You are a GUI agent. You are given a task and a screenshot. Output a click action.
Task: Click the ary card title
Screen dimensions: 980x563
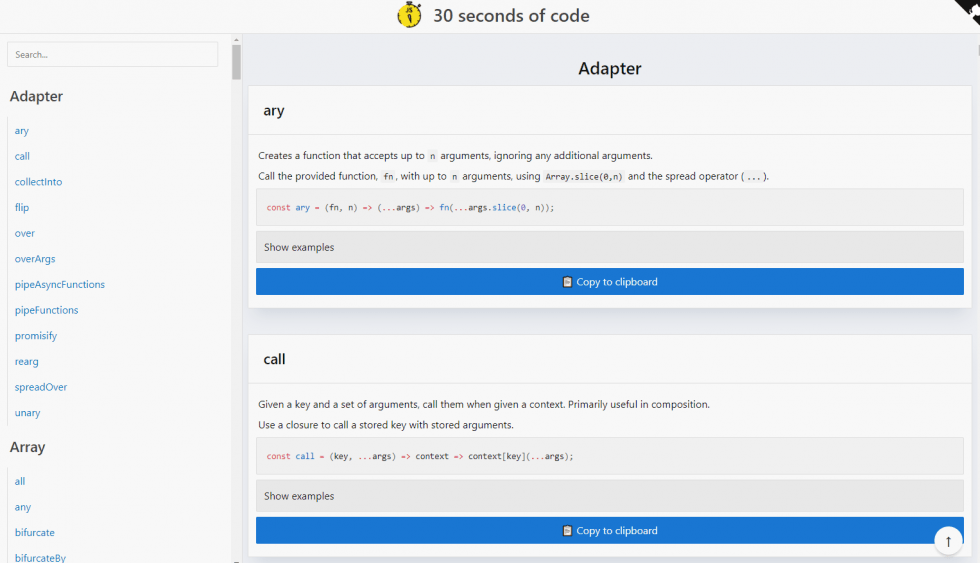click(274, 111)
